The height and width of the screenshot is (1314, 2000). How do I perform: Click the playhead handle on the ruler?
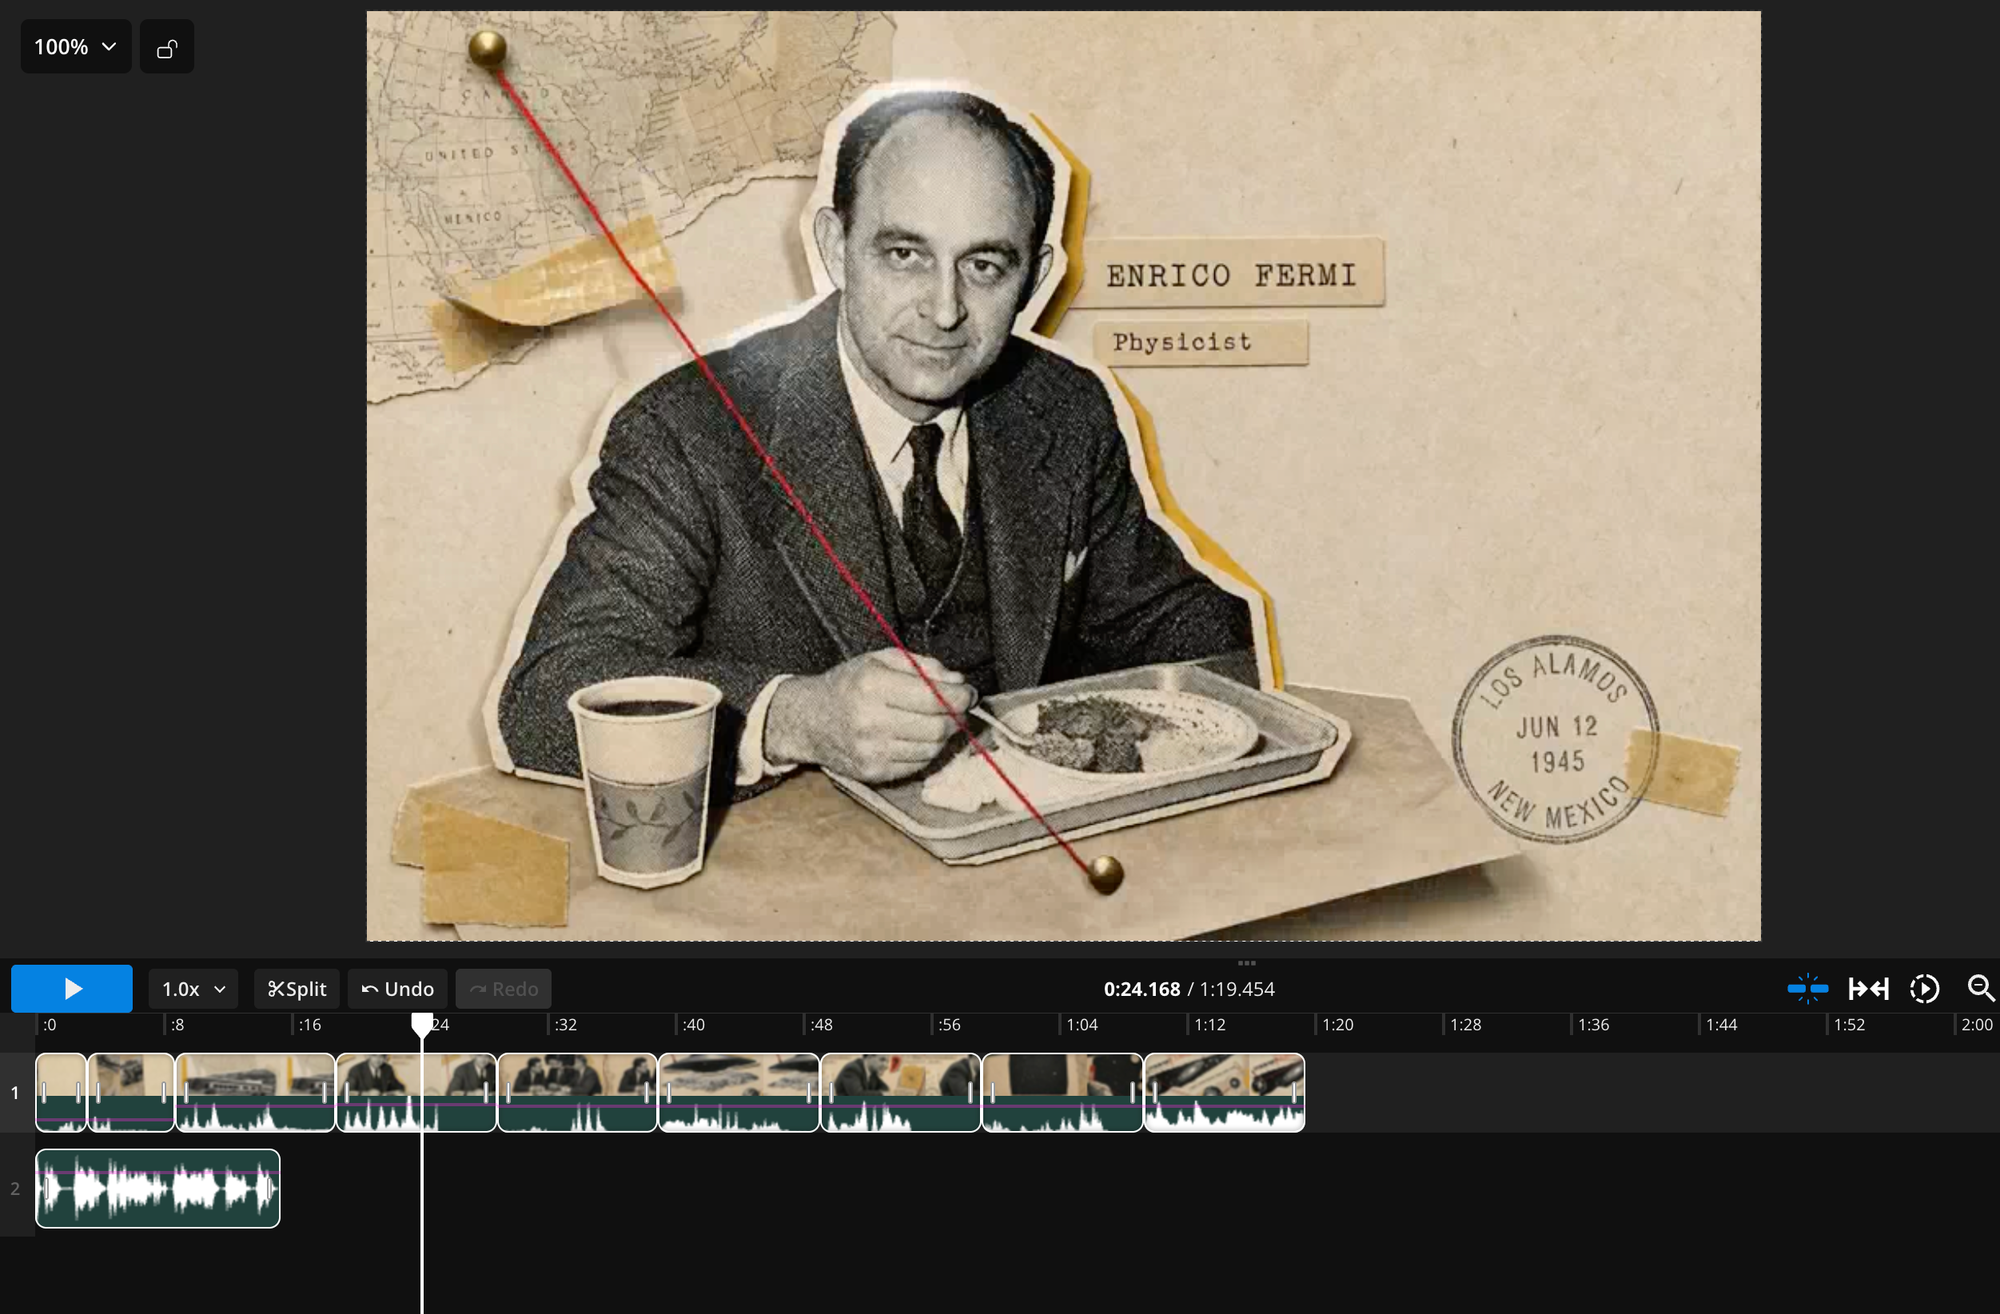point(422,1024)
